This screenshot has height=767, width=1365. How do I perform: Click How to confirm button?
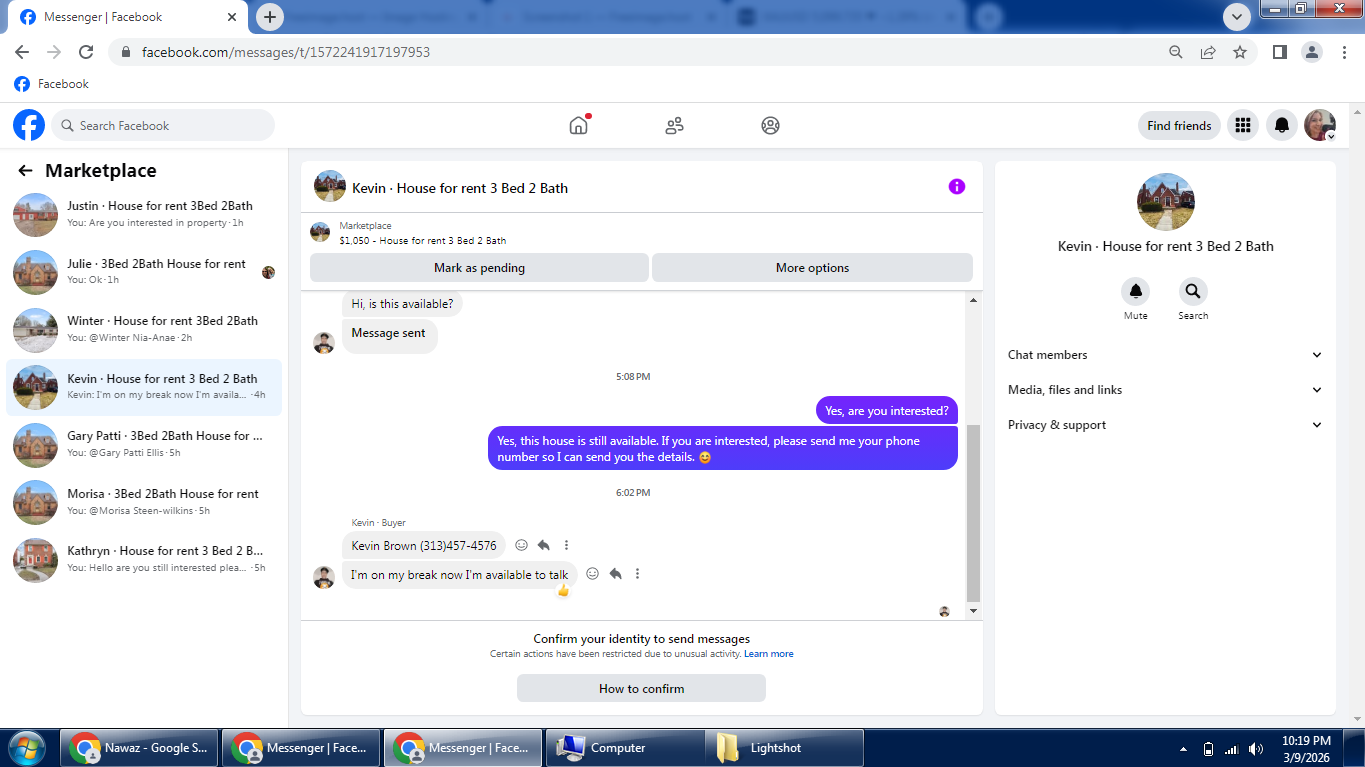point(641,688)
